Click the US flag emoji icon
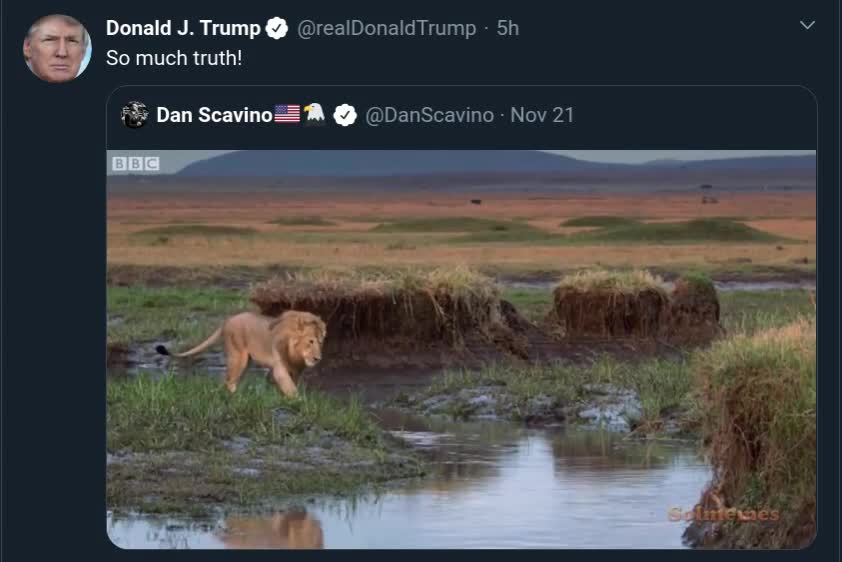Screen dimensions: 842x562 pyautogui.click(x=287, y=114)
